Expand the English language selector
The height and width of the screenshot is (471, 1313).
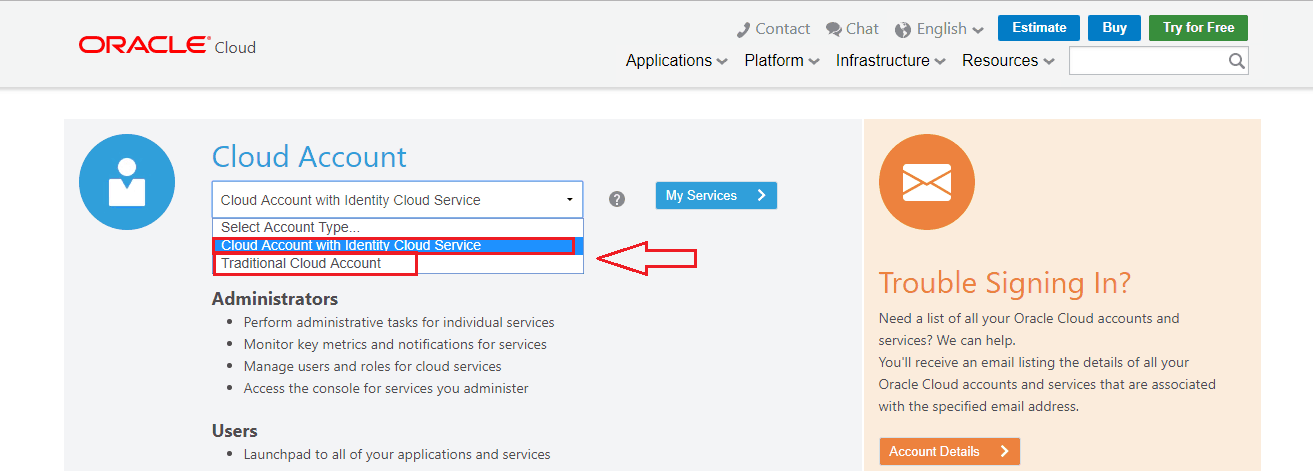939,29
